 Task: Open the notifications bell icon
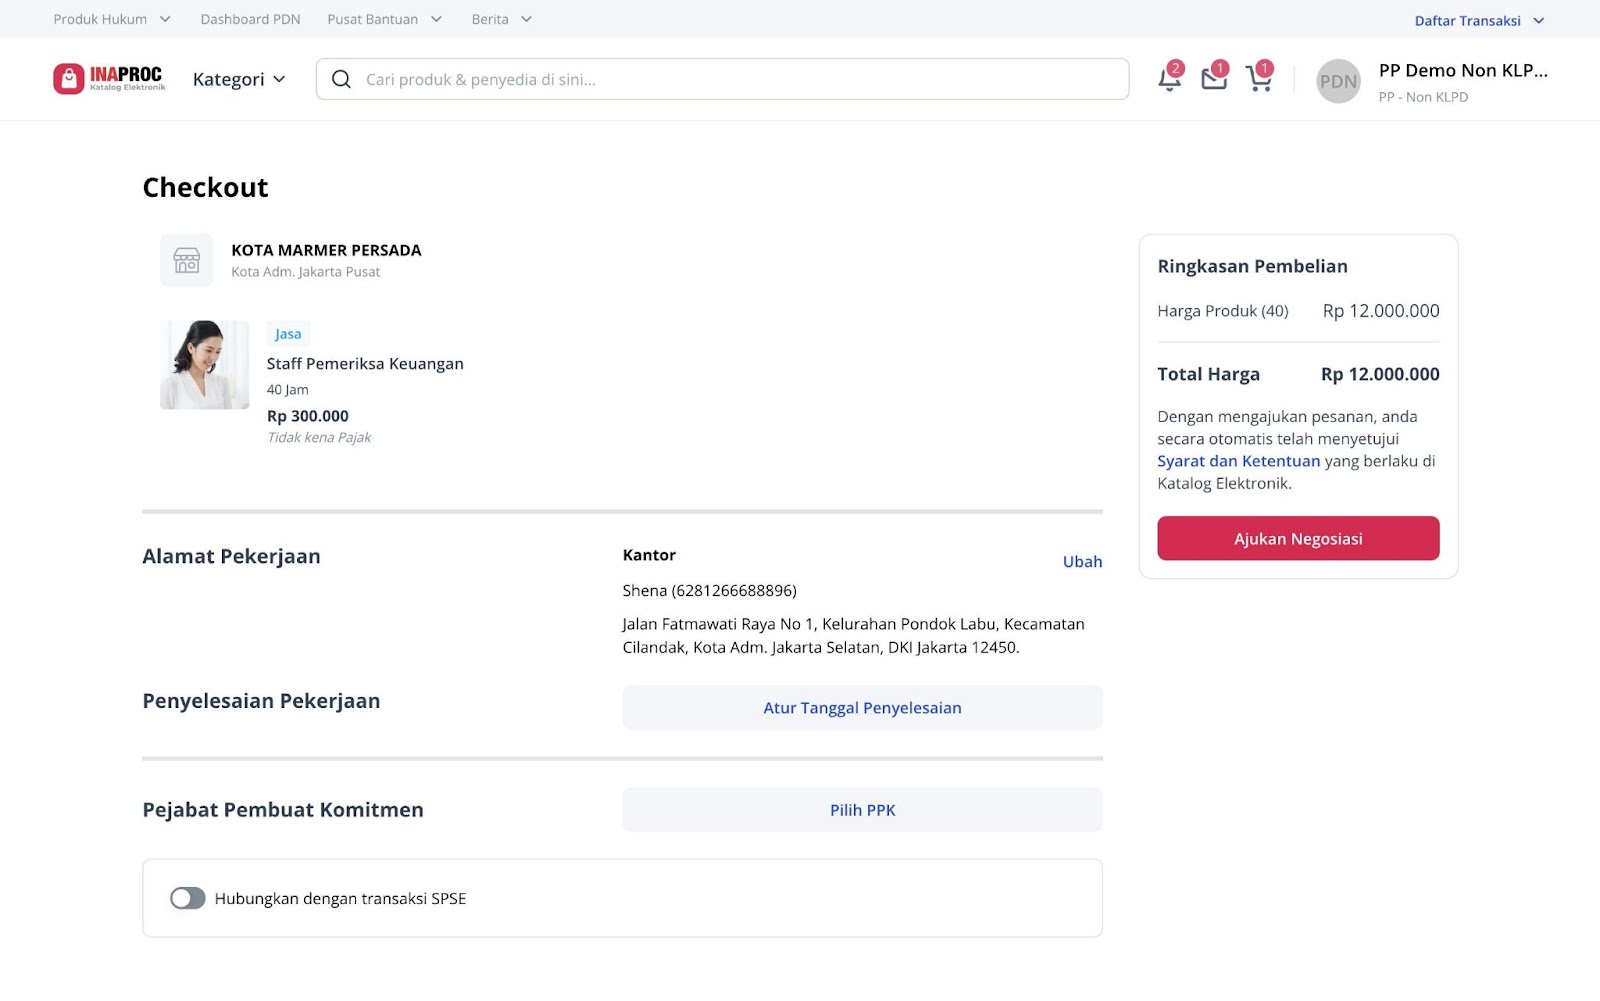tap(1169, 78)
